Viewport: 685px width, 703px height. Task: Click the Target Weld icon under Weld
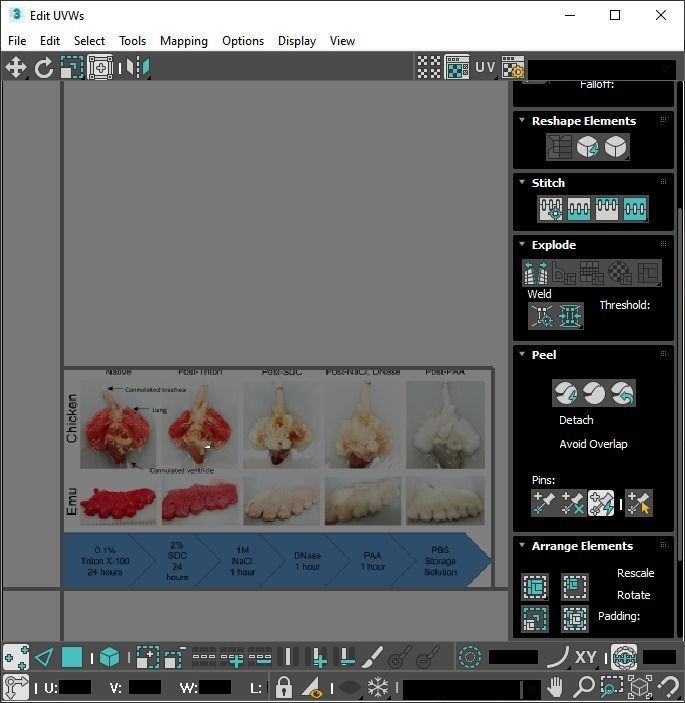point(542,316)
